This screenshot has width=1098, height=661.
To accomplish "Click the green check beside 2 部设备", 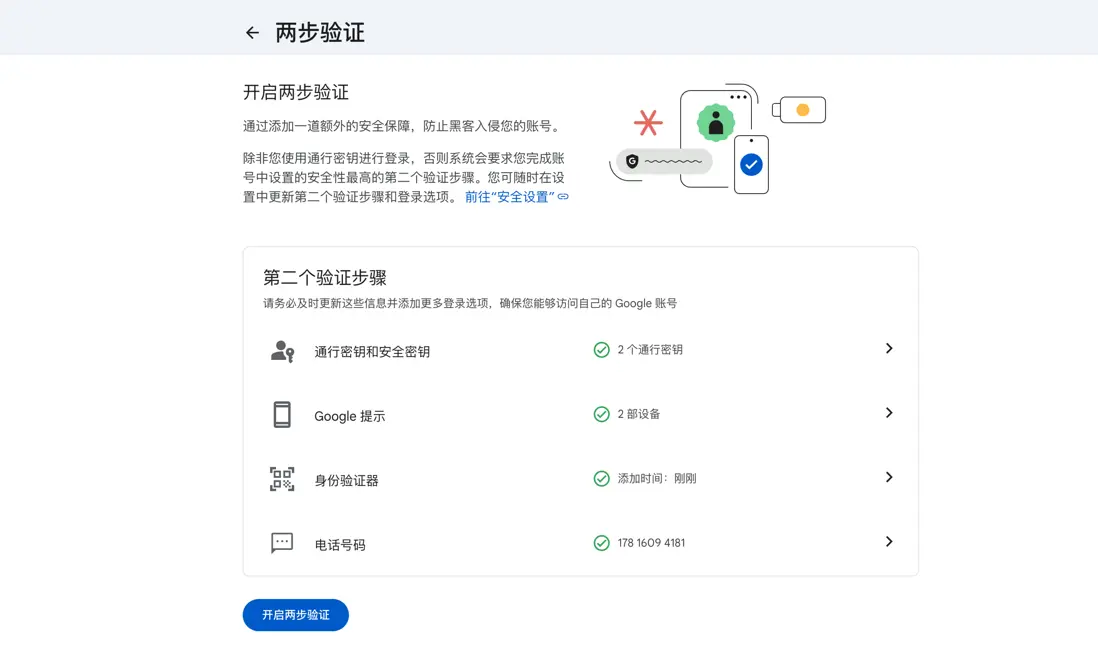I will pyautogui.click(x=601, y=413).
